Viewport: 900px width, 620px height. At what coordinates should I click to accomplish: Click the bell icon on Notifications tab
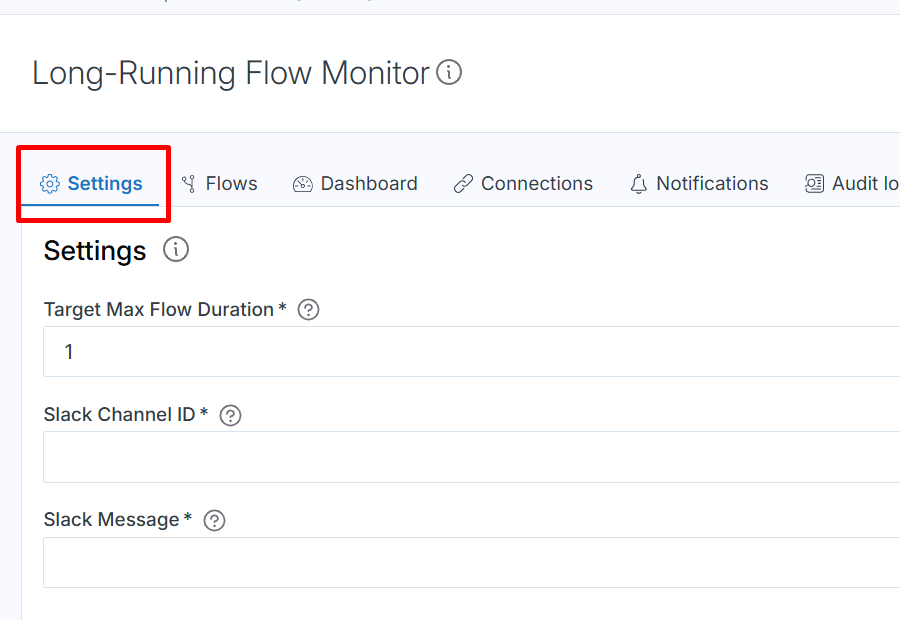(x=639, y=184)
